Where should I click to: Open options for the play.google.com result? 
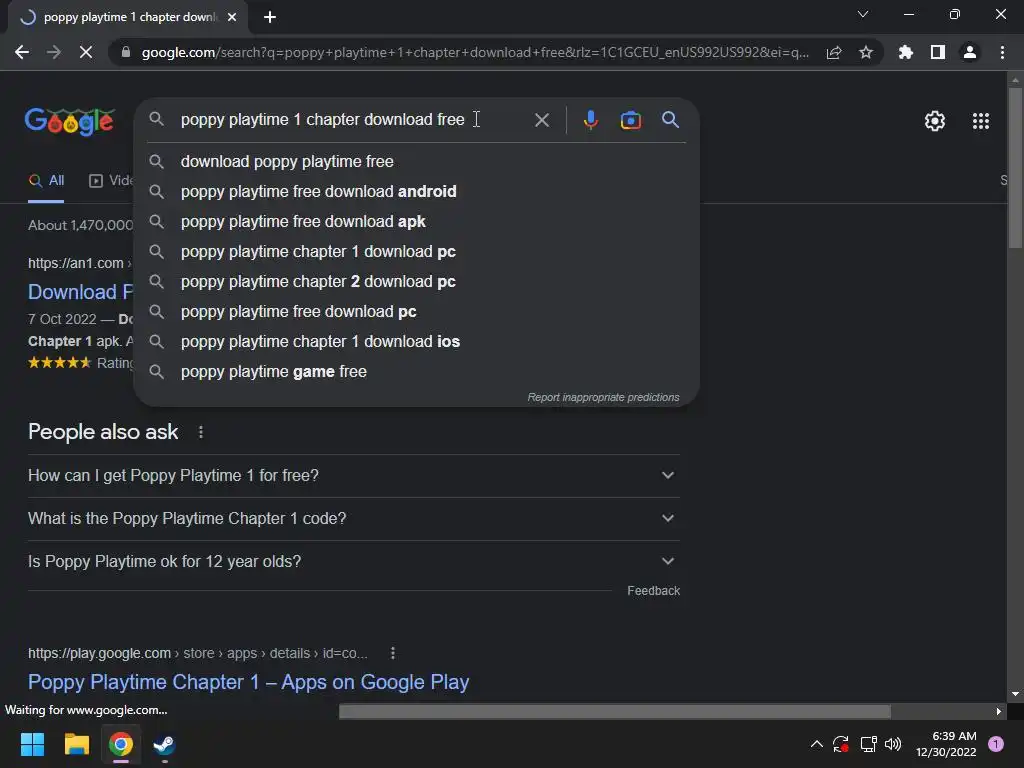[392, 653]
